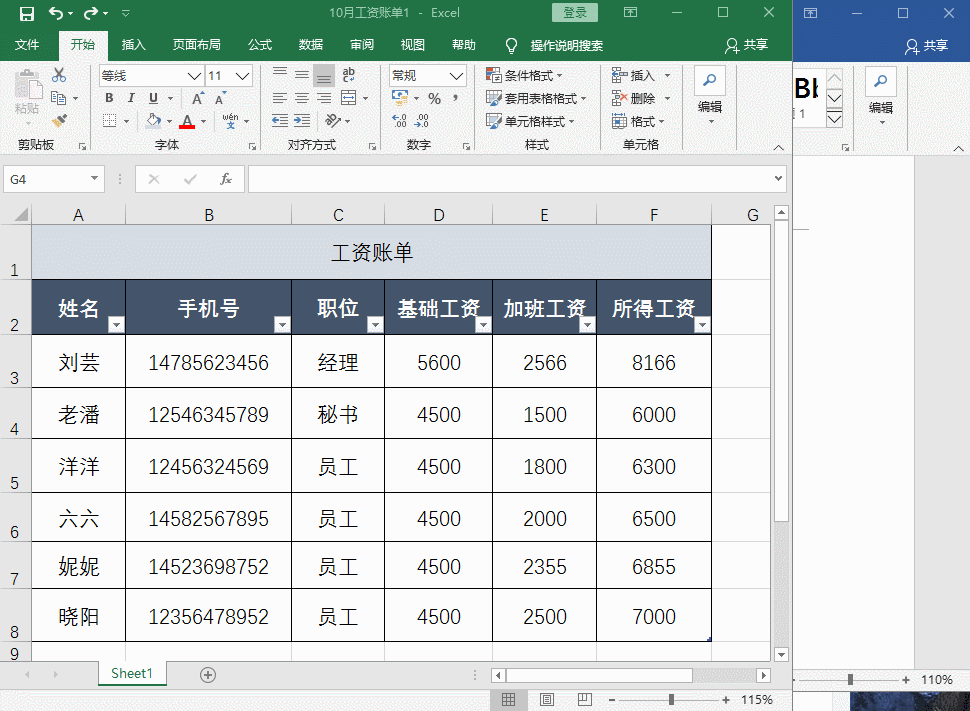Click the Increase Decimal icon
The height and width of the screenshot is (711, 970).
398,120
